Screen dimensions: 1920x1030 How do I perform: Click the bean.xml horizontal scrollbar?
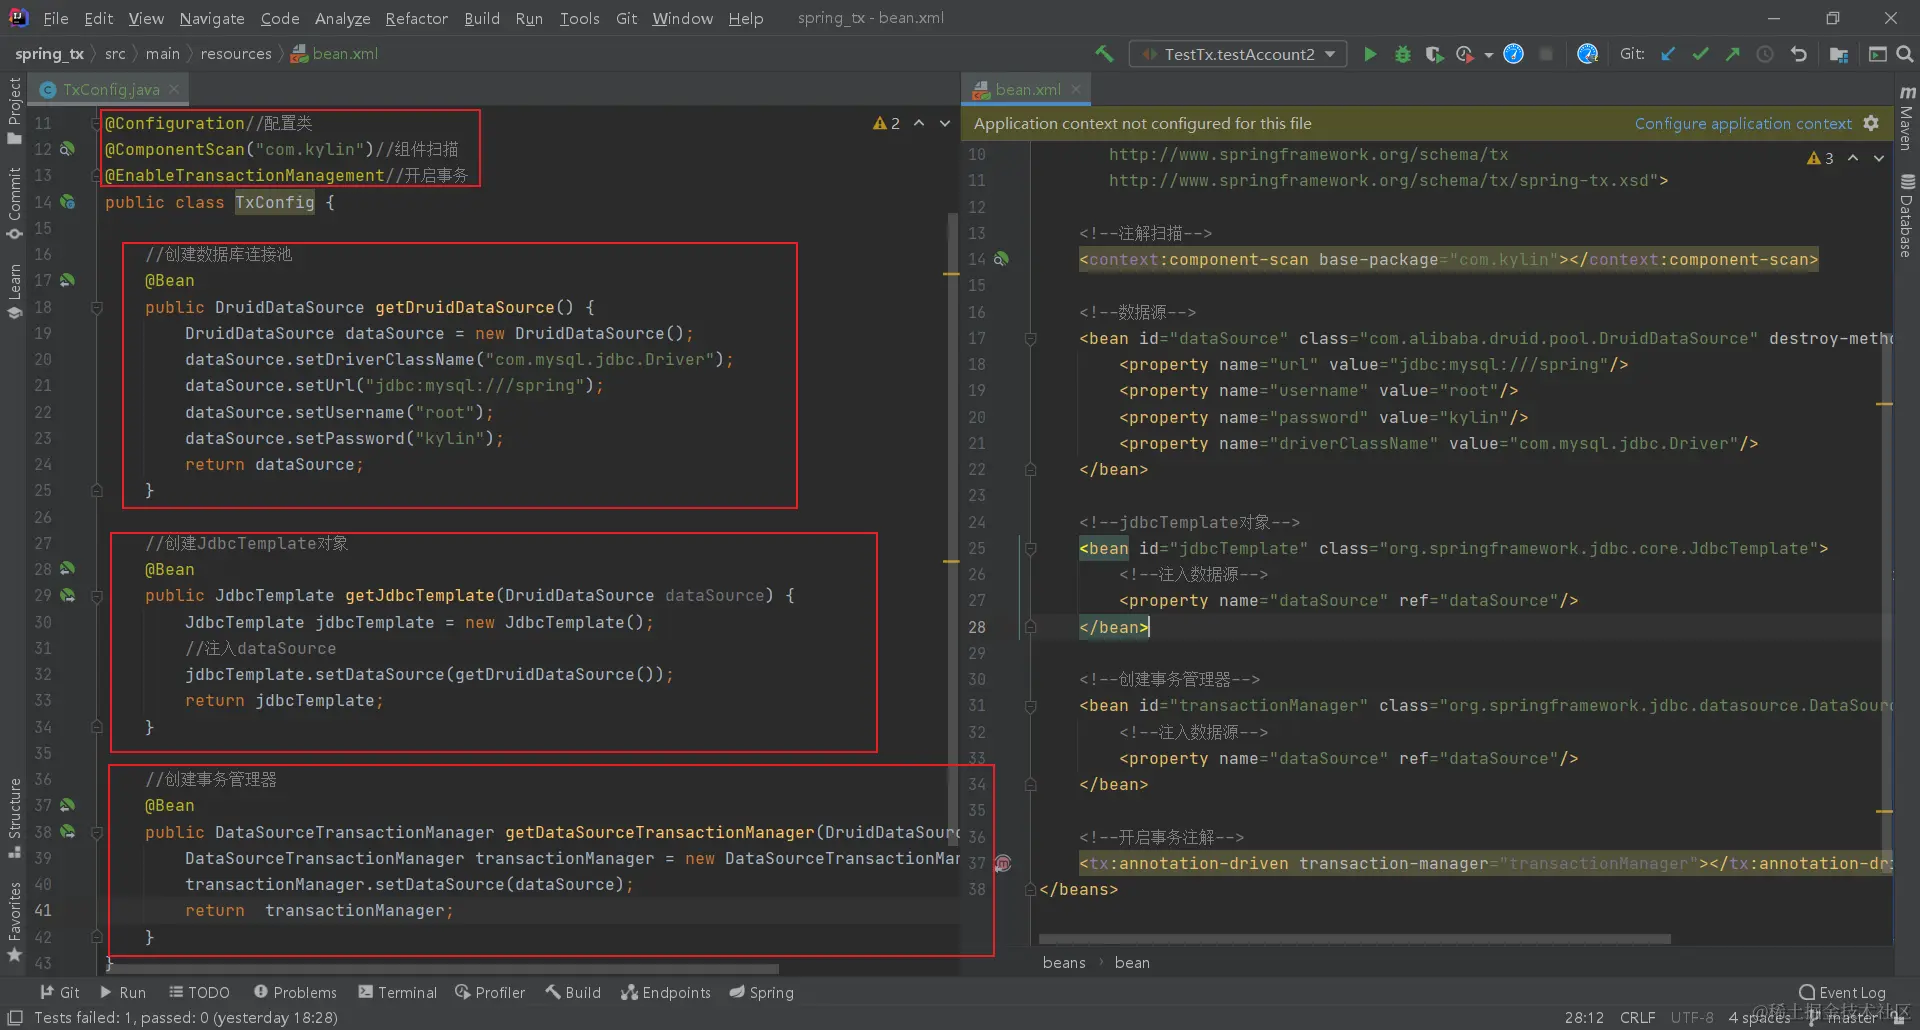tap(1355, 939)
